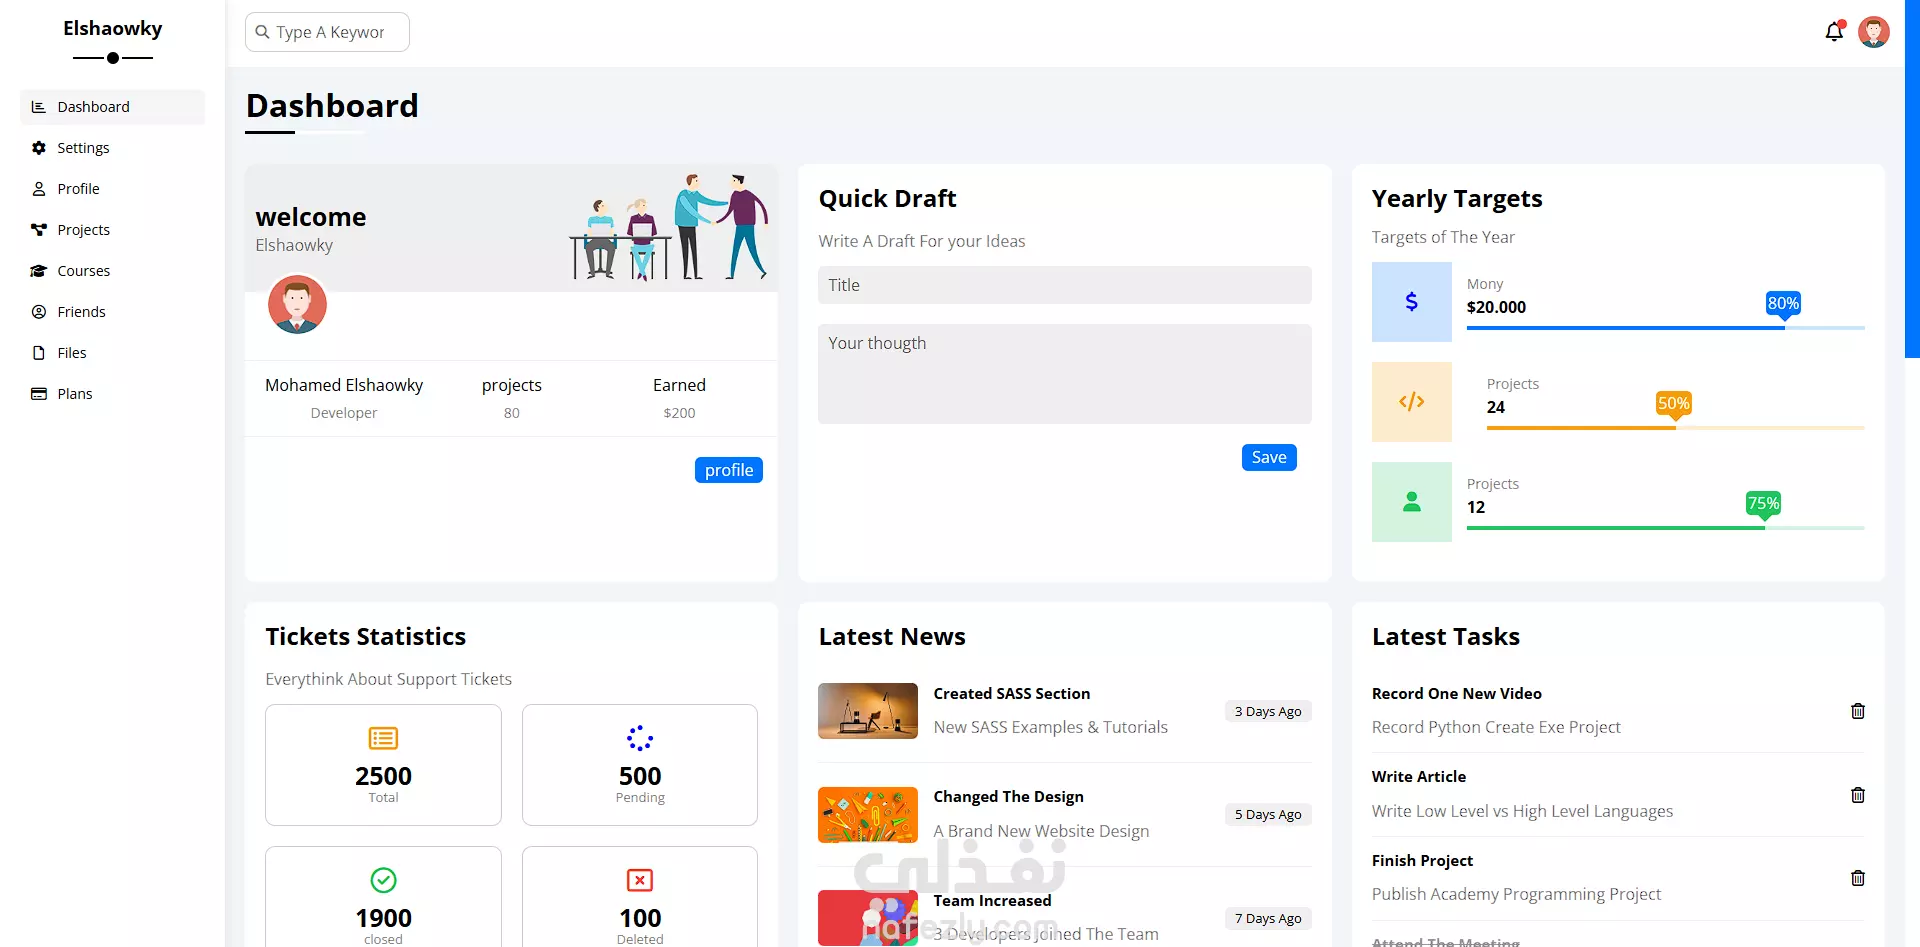Open the notifications bell icon
The image size is (1920, 947).
1834,32
